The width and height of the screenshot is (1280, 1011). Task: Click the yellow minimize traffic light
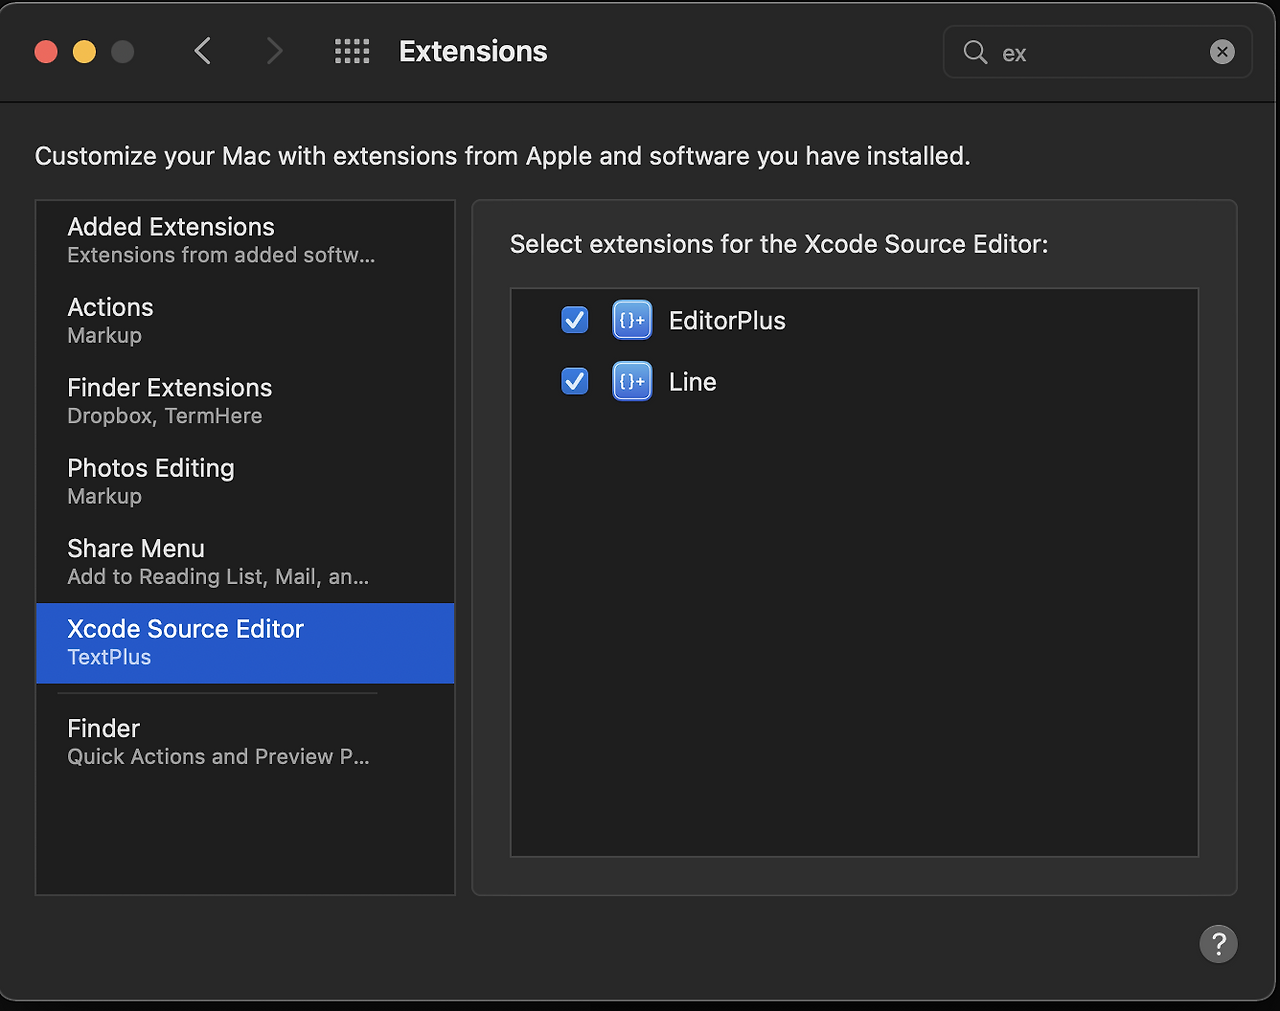pos(84,51)
